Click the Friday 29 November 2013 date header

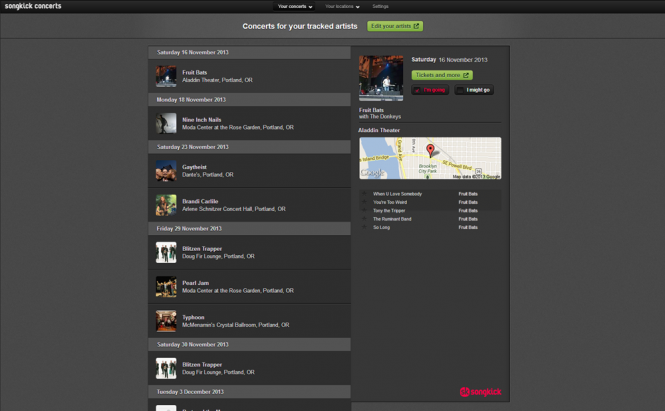pyautogui.click(x=249, y=229)
